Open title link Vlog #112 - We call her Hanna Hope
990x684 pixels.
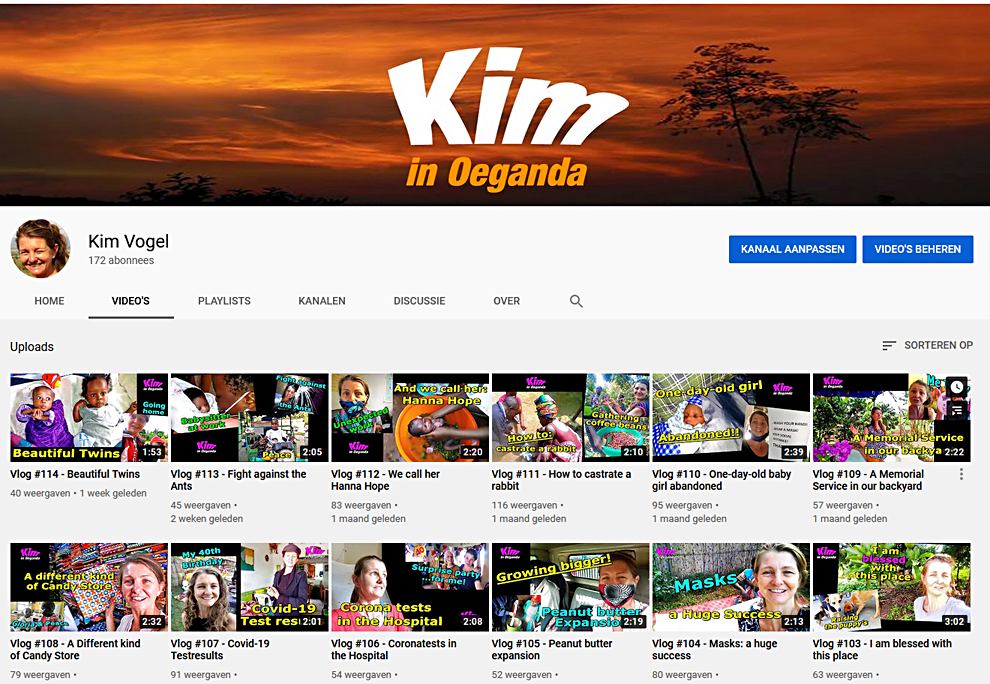click(x=385, y=480)
